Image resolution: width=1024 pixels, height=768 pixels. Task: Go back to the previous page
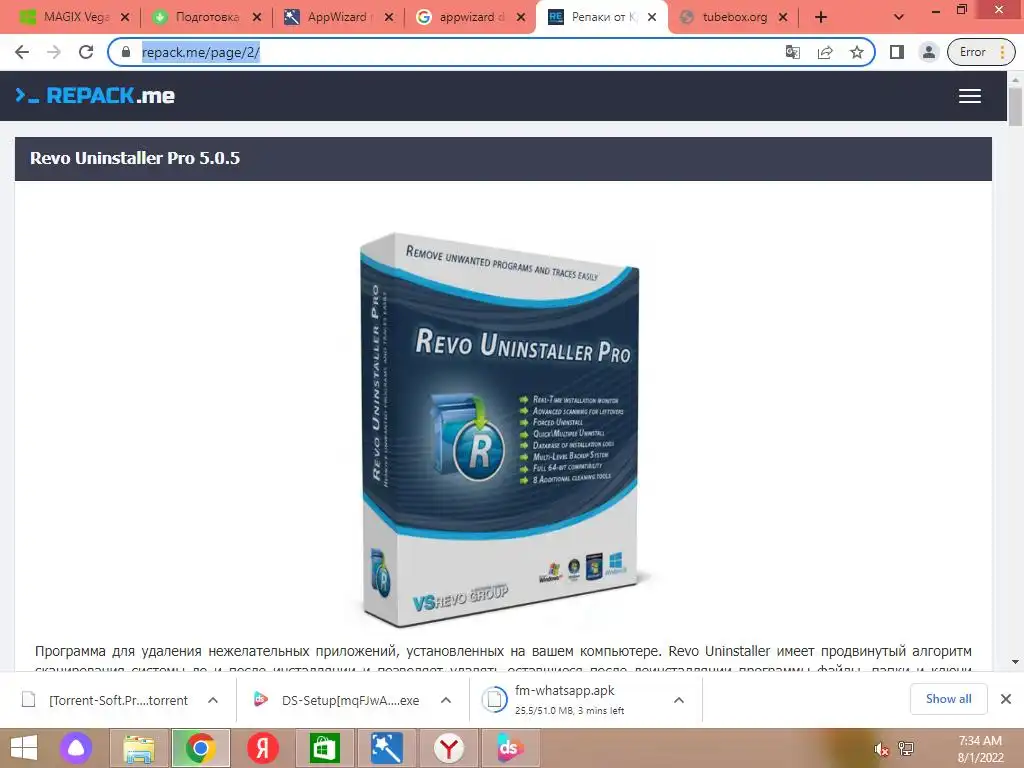(22, 52)
